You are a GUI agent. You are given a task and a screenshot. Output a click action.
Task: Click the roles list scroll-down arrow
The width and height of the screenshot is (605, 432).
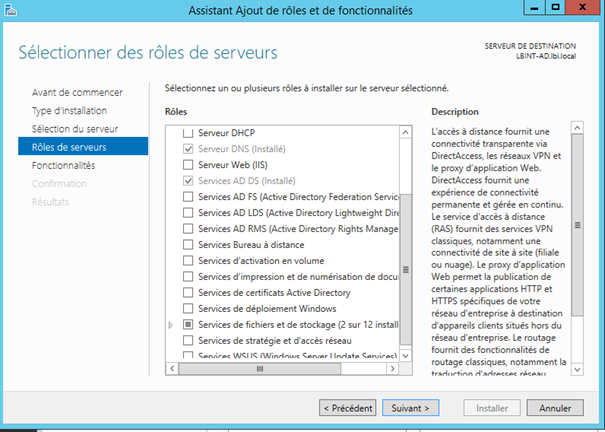[x=405, y=354]
